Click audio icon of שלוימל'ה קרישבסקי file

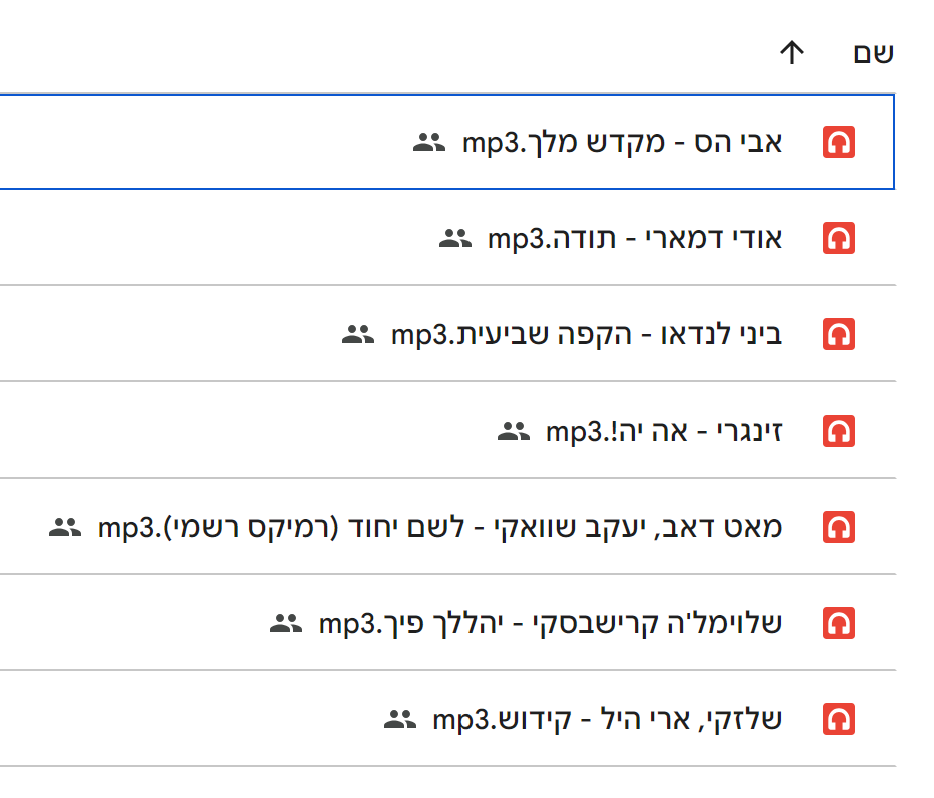[x=839, y=624]
